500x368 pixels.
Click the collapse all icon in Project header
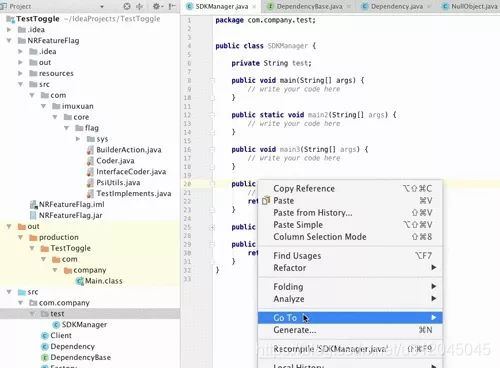(140, 6)
